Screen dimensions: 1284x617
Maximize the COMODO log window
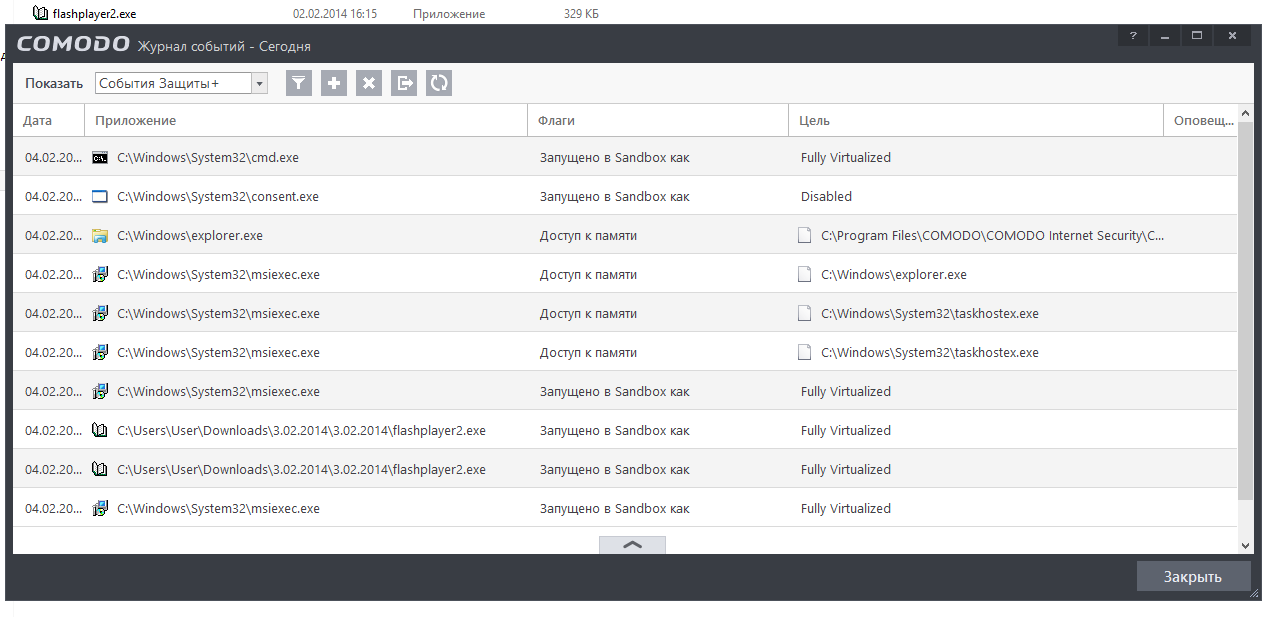[x=1197, y=36]
